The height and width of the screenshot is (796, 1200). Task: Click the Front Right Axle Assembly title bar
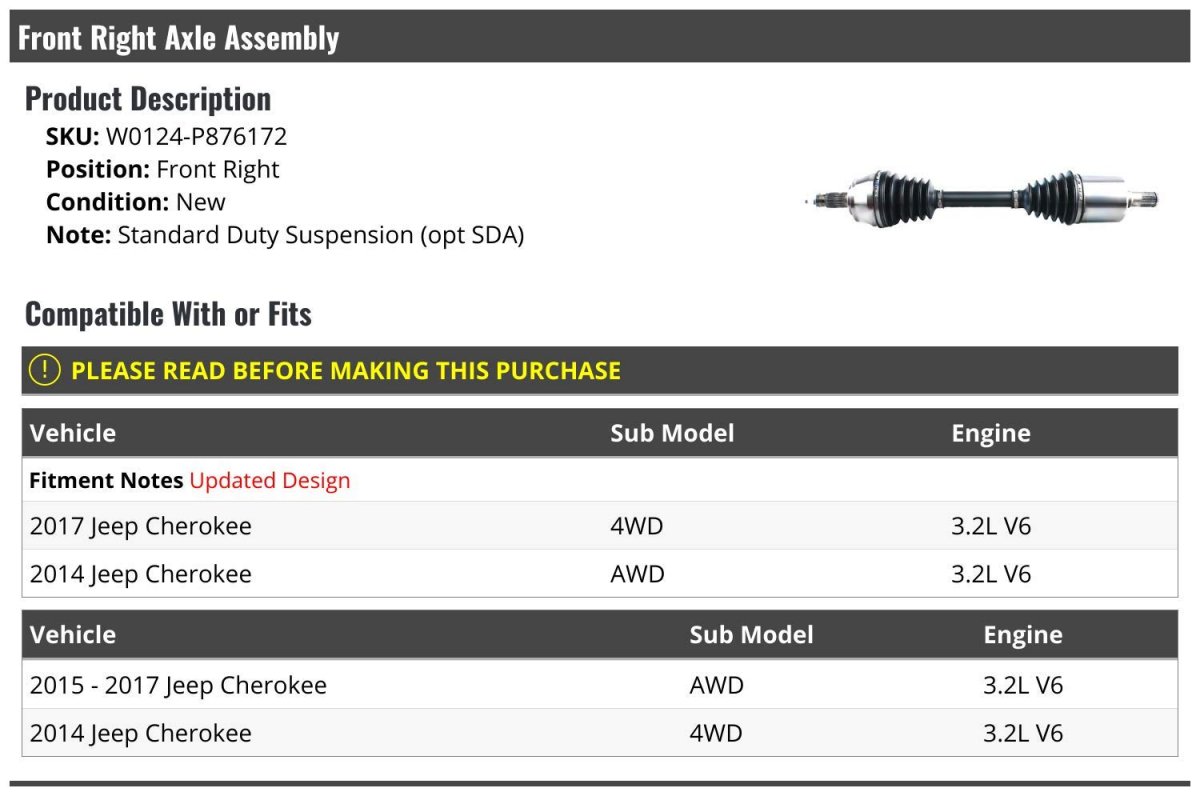coord(600,37)
